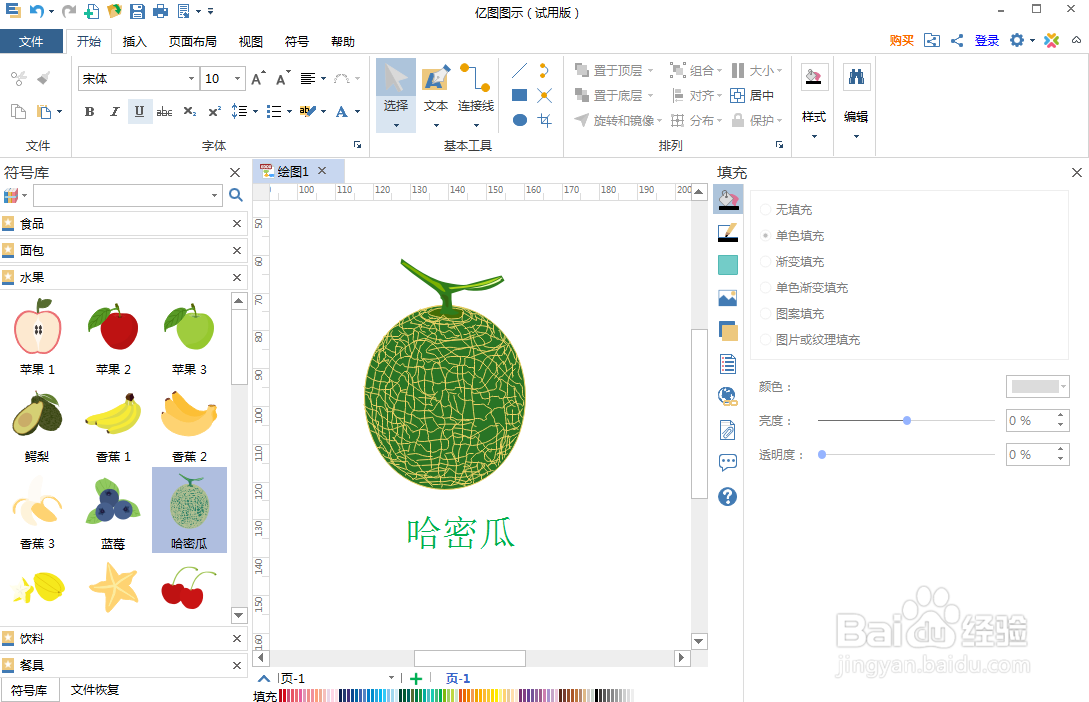Decrease the font size
The width and height of the screenshot is (1089, 702).
(x=281, y=78)
